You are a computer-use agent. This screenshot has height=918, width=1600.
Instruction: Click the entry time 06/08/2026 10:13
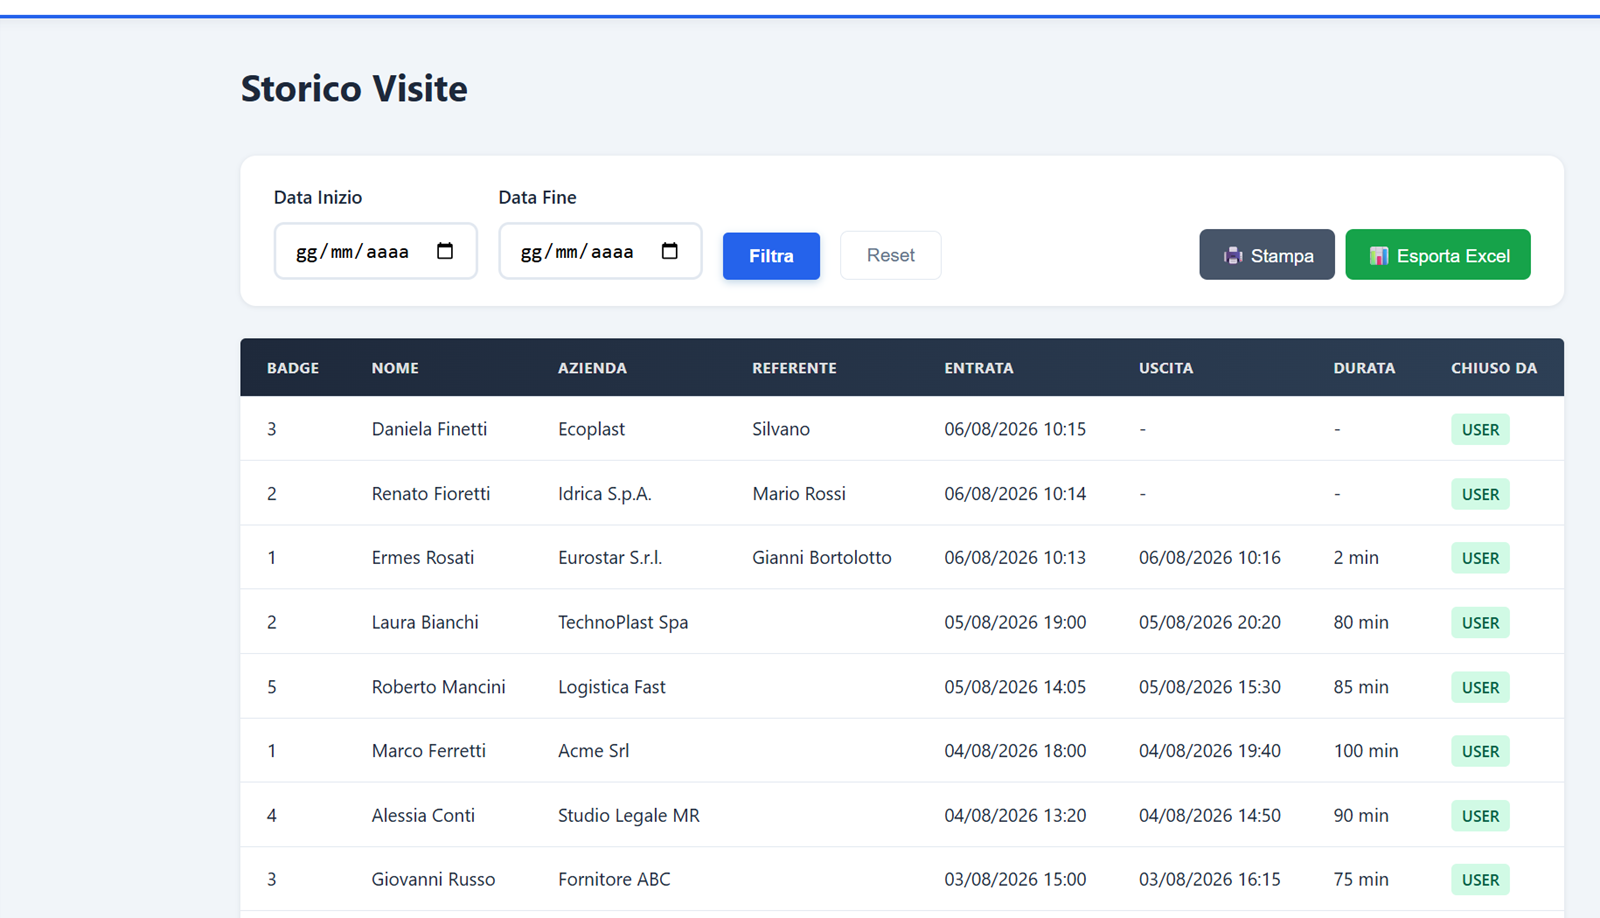point(1015,558)
